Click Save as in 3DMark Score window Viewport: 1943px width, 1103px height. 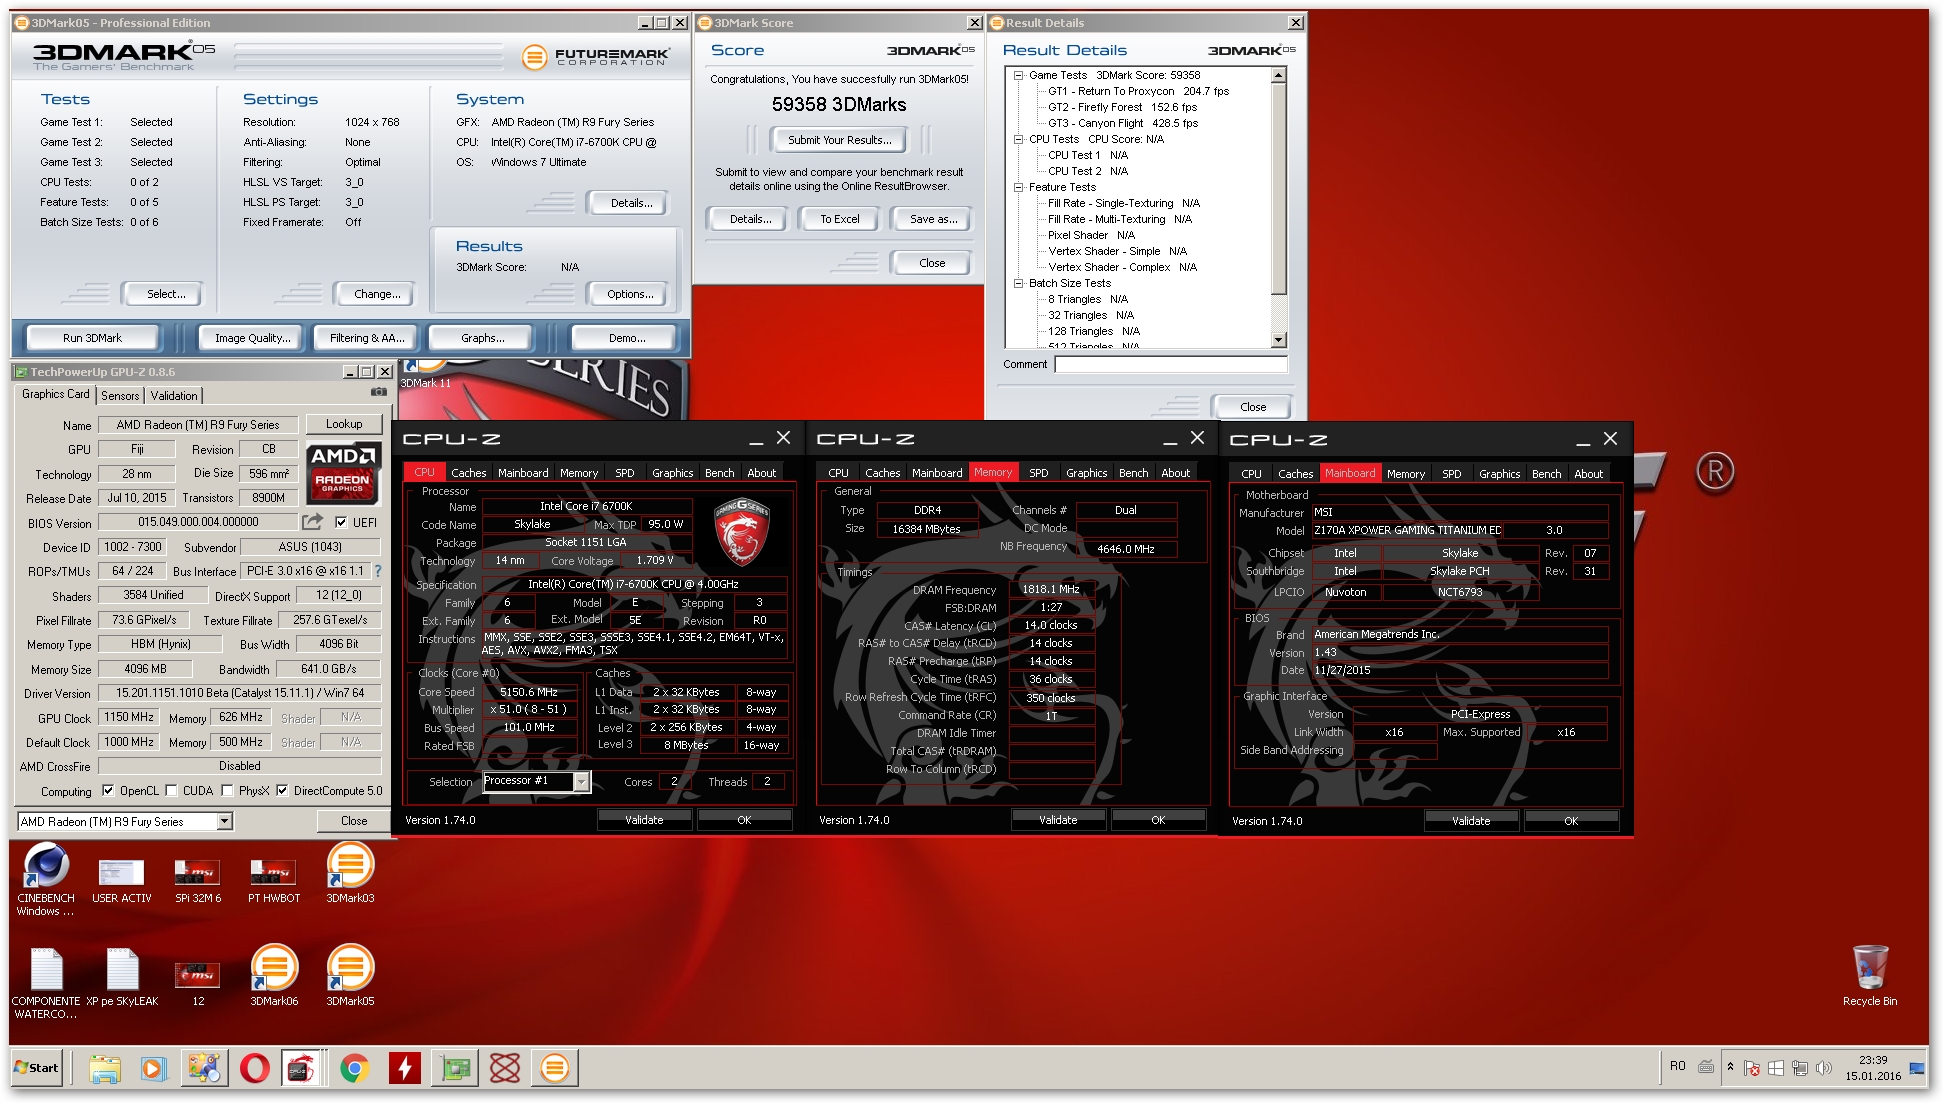click(x=932, y=219)
